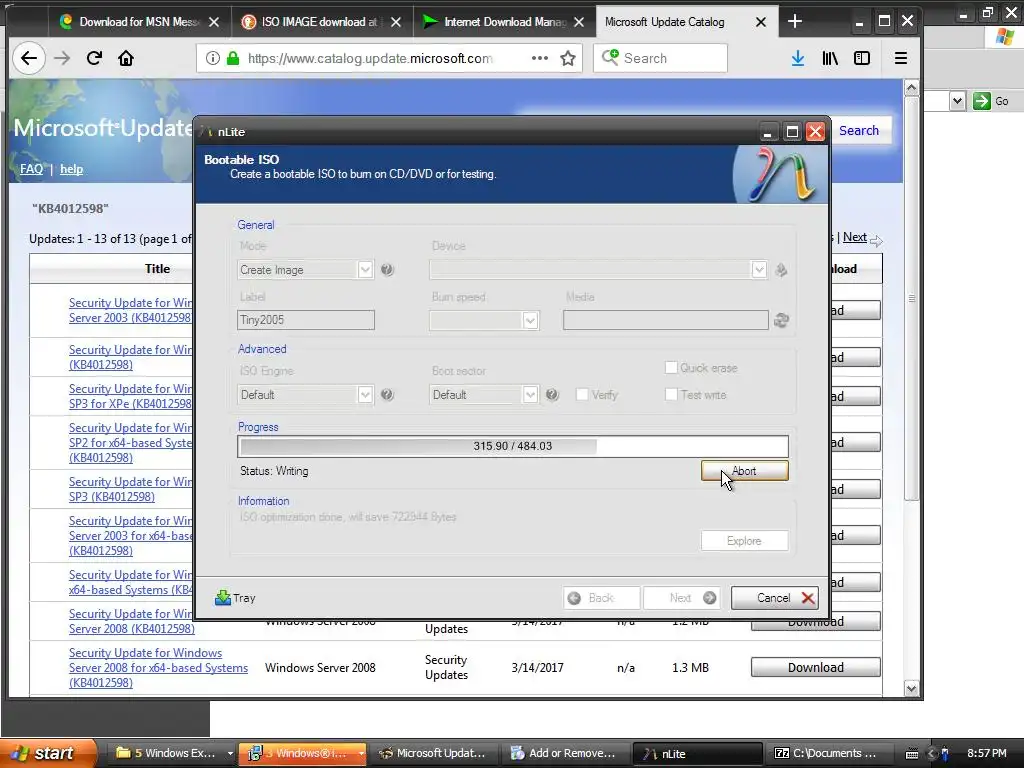Viewport: 1024px width, 768px height.
Task: Open the Firefox library icon
Action: click(829, 58)
